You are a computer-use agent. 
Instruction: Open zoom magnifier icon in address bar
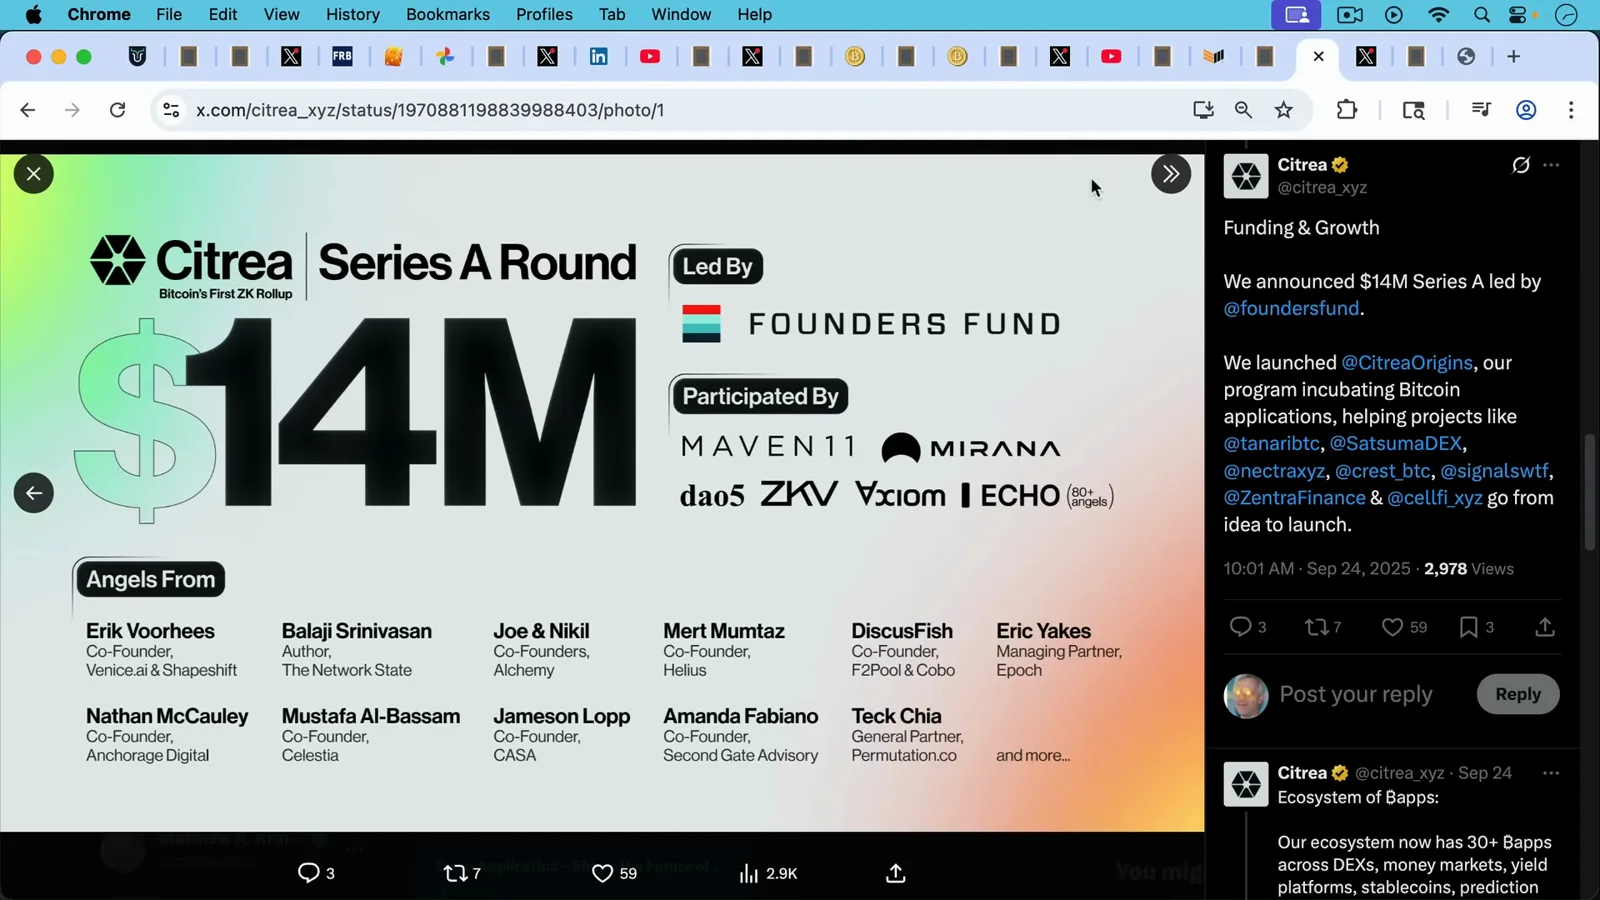click(x=1243, y=110)
